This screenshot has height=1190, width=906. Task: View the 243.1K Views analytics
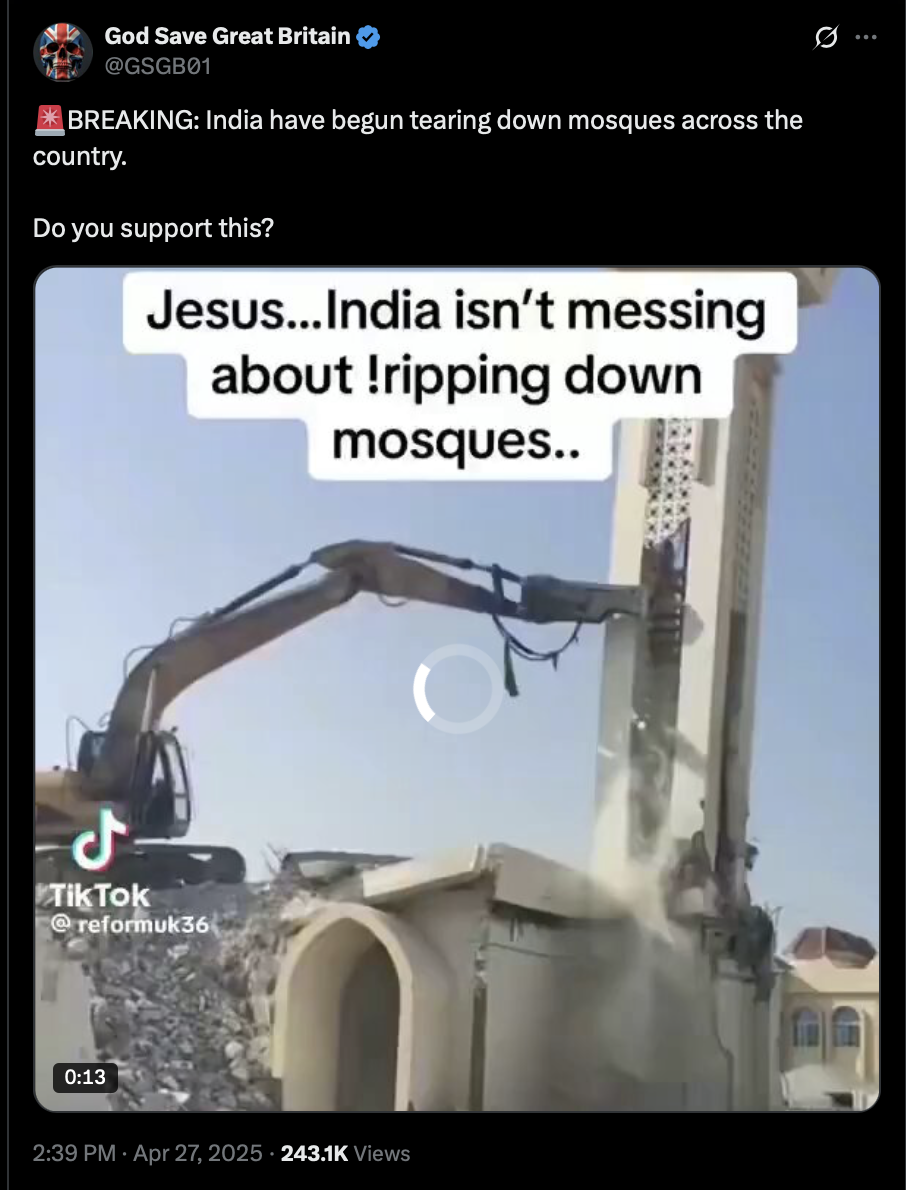345,1154
